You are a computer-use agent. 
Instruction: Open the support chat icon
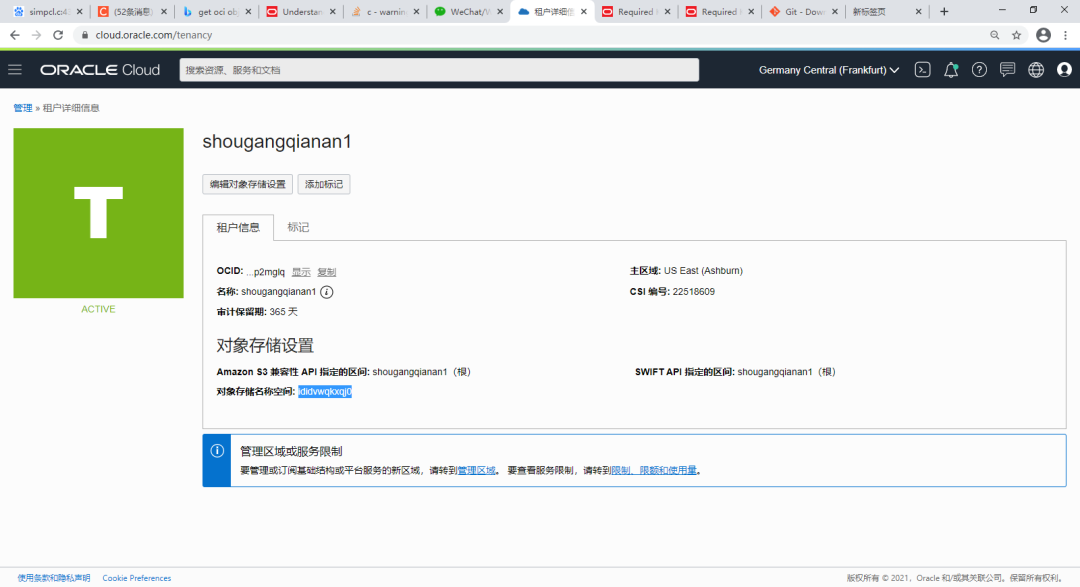coord(1007,70)
